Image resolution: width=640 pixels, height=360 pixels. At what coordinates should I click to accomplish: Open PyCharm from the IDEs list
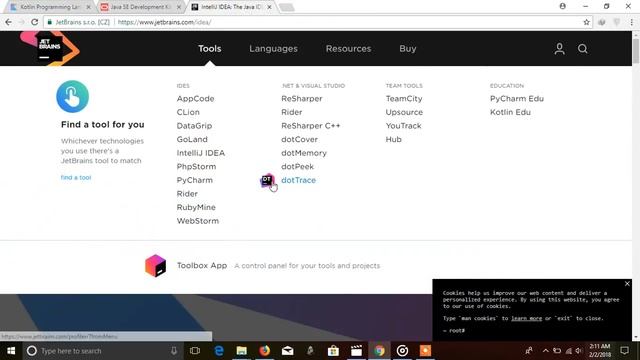[195, 180]
